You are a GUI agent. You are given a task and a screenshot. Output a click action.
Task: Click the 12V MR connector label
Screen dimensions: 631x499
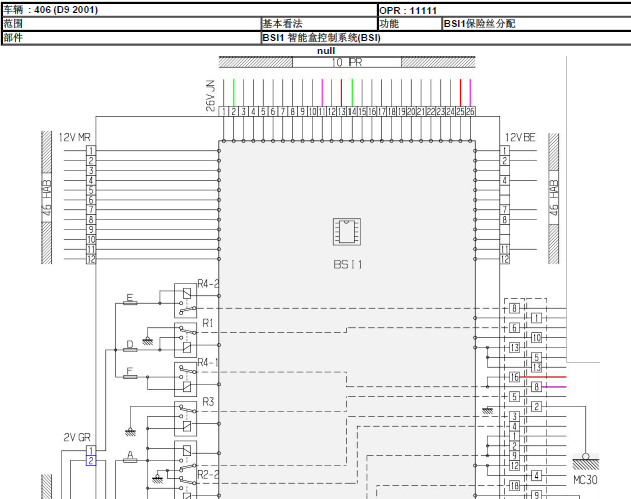pos(74,137)
